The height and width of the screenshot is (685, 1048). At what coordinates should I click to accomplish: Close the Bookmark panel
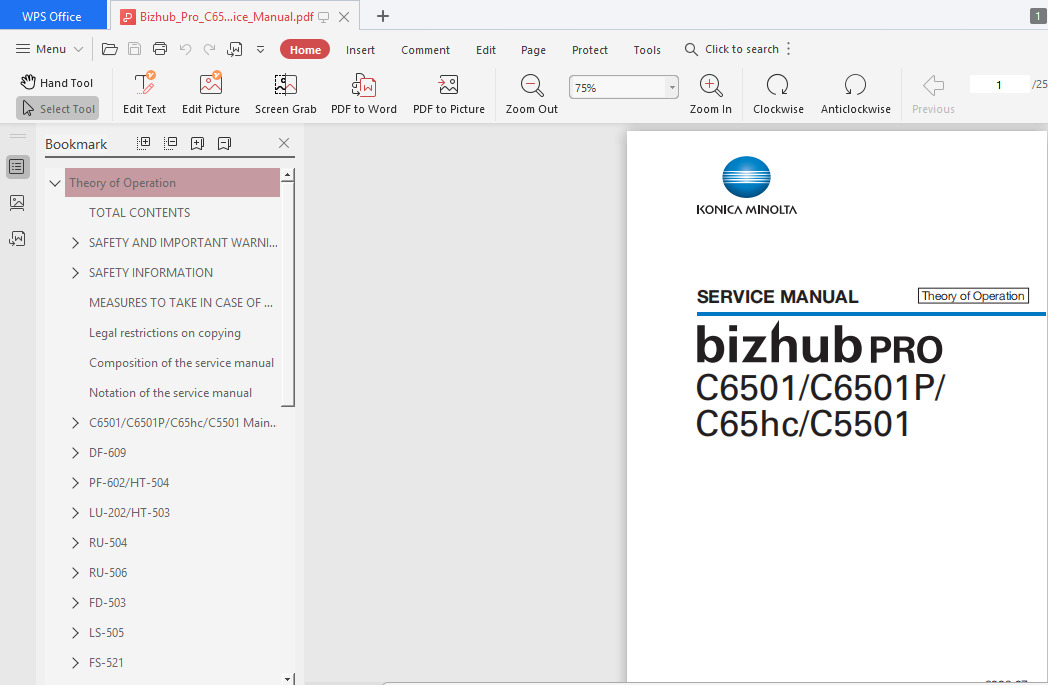284,143
